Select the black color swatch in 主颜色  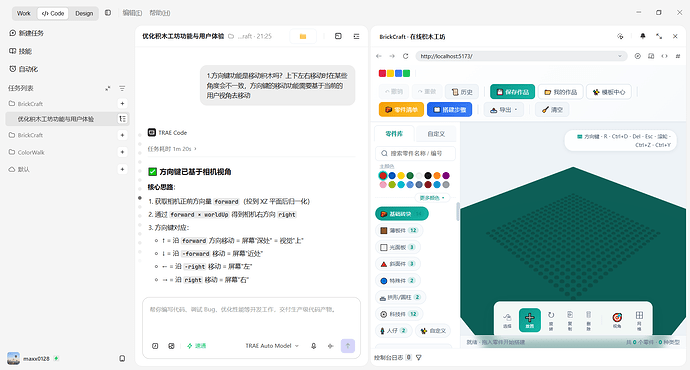(428, 176)
